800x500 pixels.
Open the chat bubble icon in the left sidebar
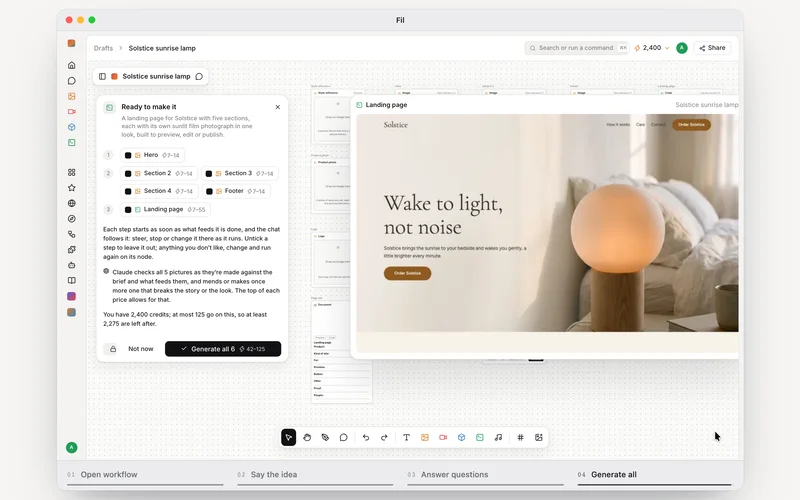pos(71,81)
